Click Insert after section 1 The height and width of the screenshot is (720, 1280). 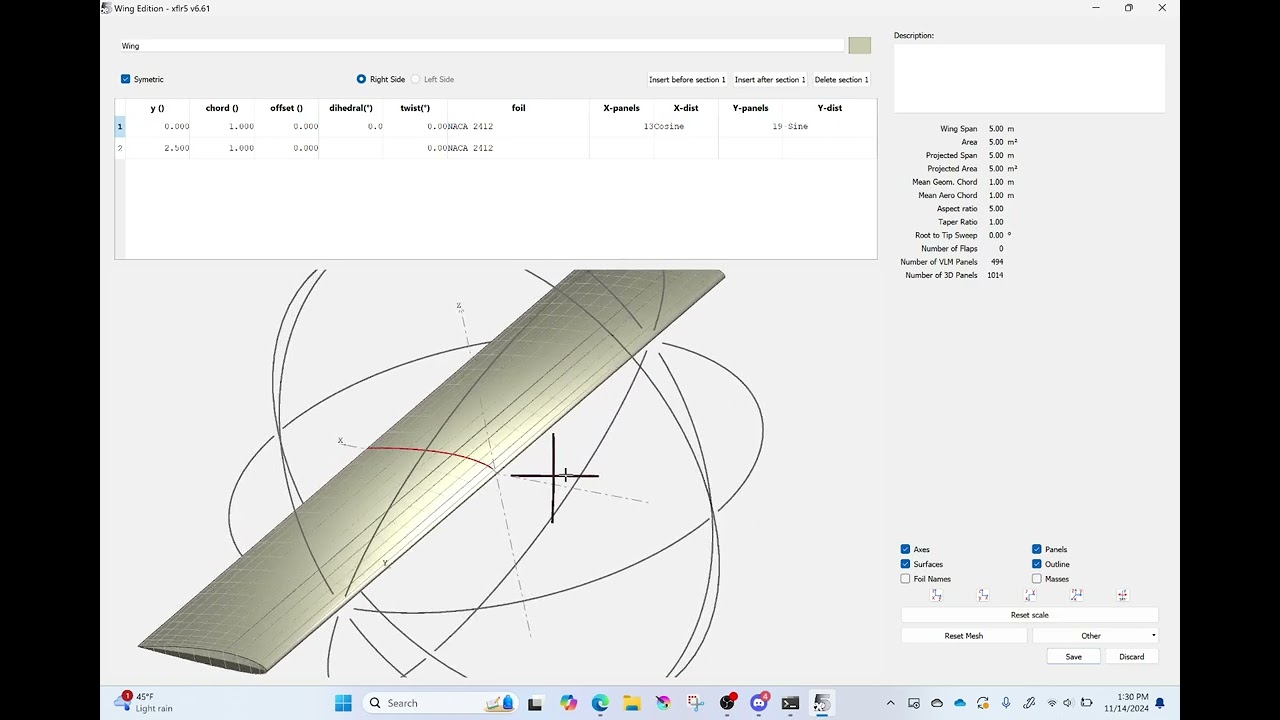[x=770, y=79]
